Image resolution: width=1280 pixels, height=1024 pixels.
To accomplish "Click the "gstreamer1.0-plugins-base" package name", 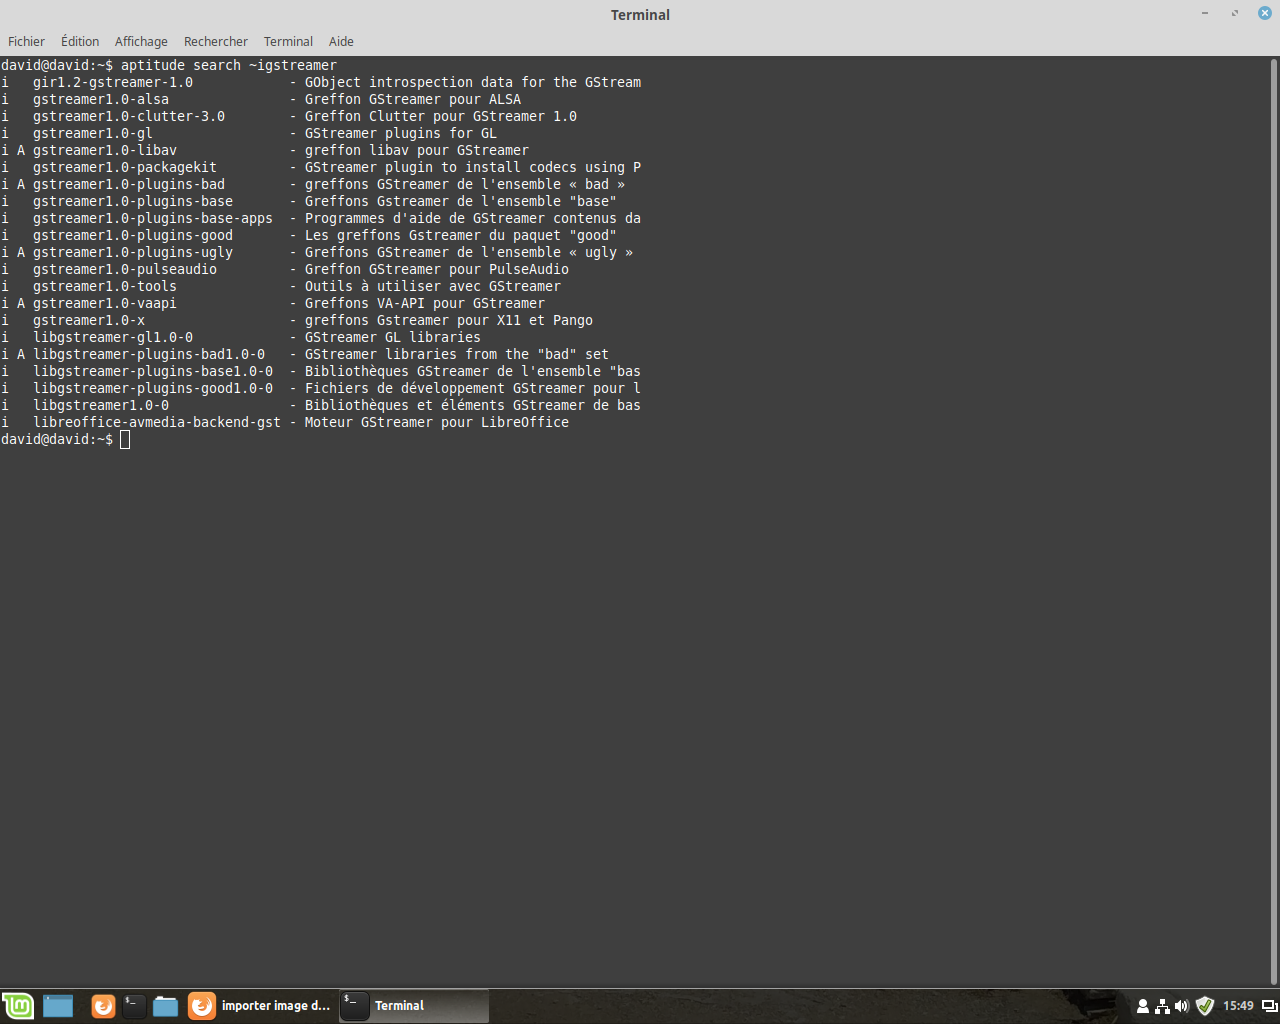I will click(133, 201).
